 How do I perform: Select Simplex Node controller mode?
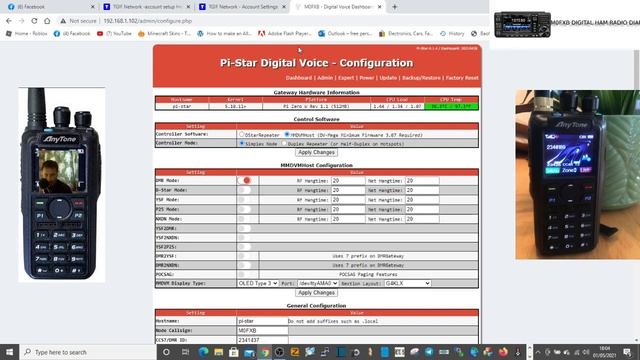[x=242, y=143]
